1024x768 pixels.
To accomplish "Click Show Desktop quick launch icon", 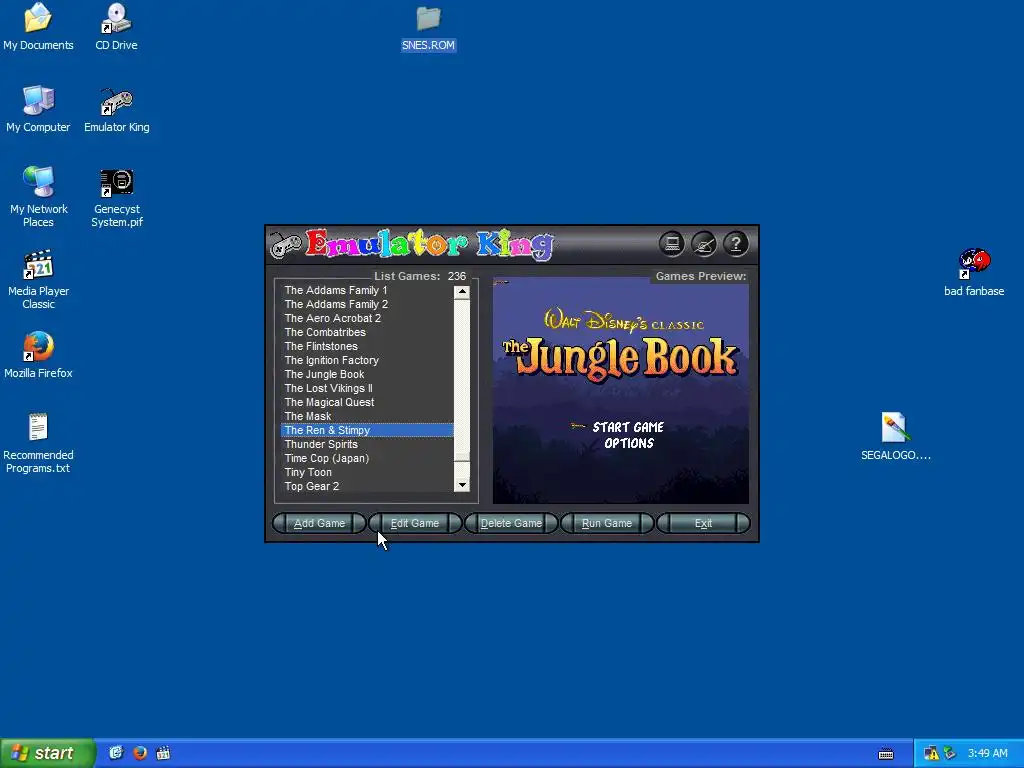I will tap(116, 753).
